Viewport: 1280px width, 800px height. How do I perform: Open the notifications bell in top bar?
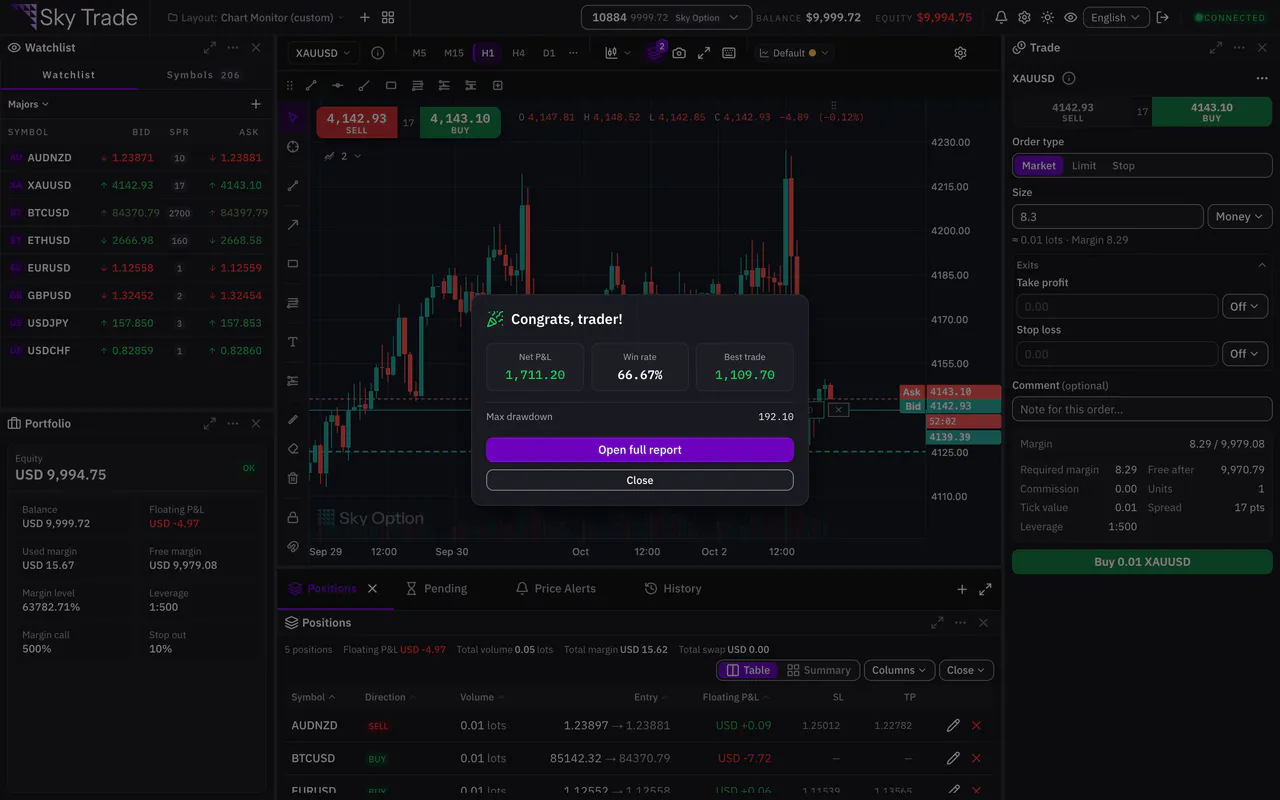pyautogui.click(x=1001, y=17)
